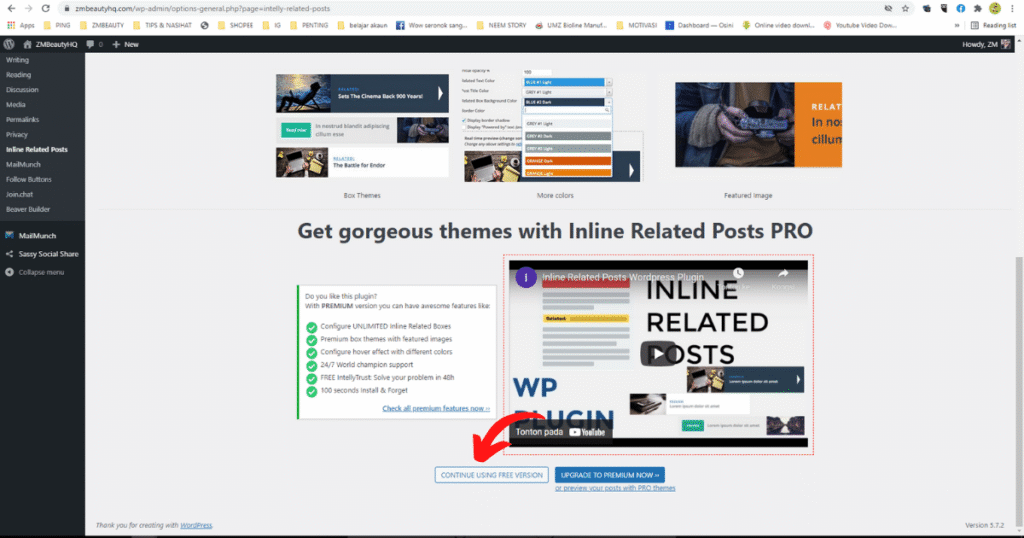Screen dimensions: 1024x538
Task: Open the globe bookmark icon
Action: (204, 25)
